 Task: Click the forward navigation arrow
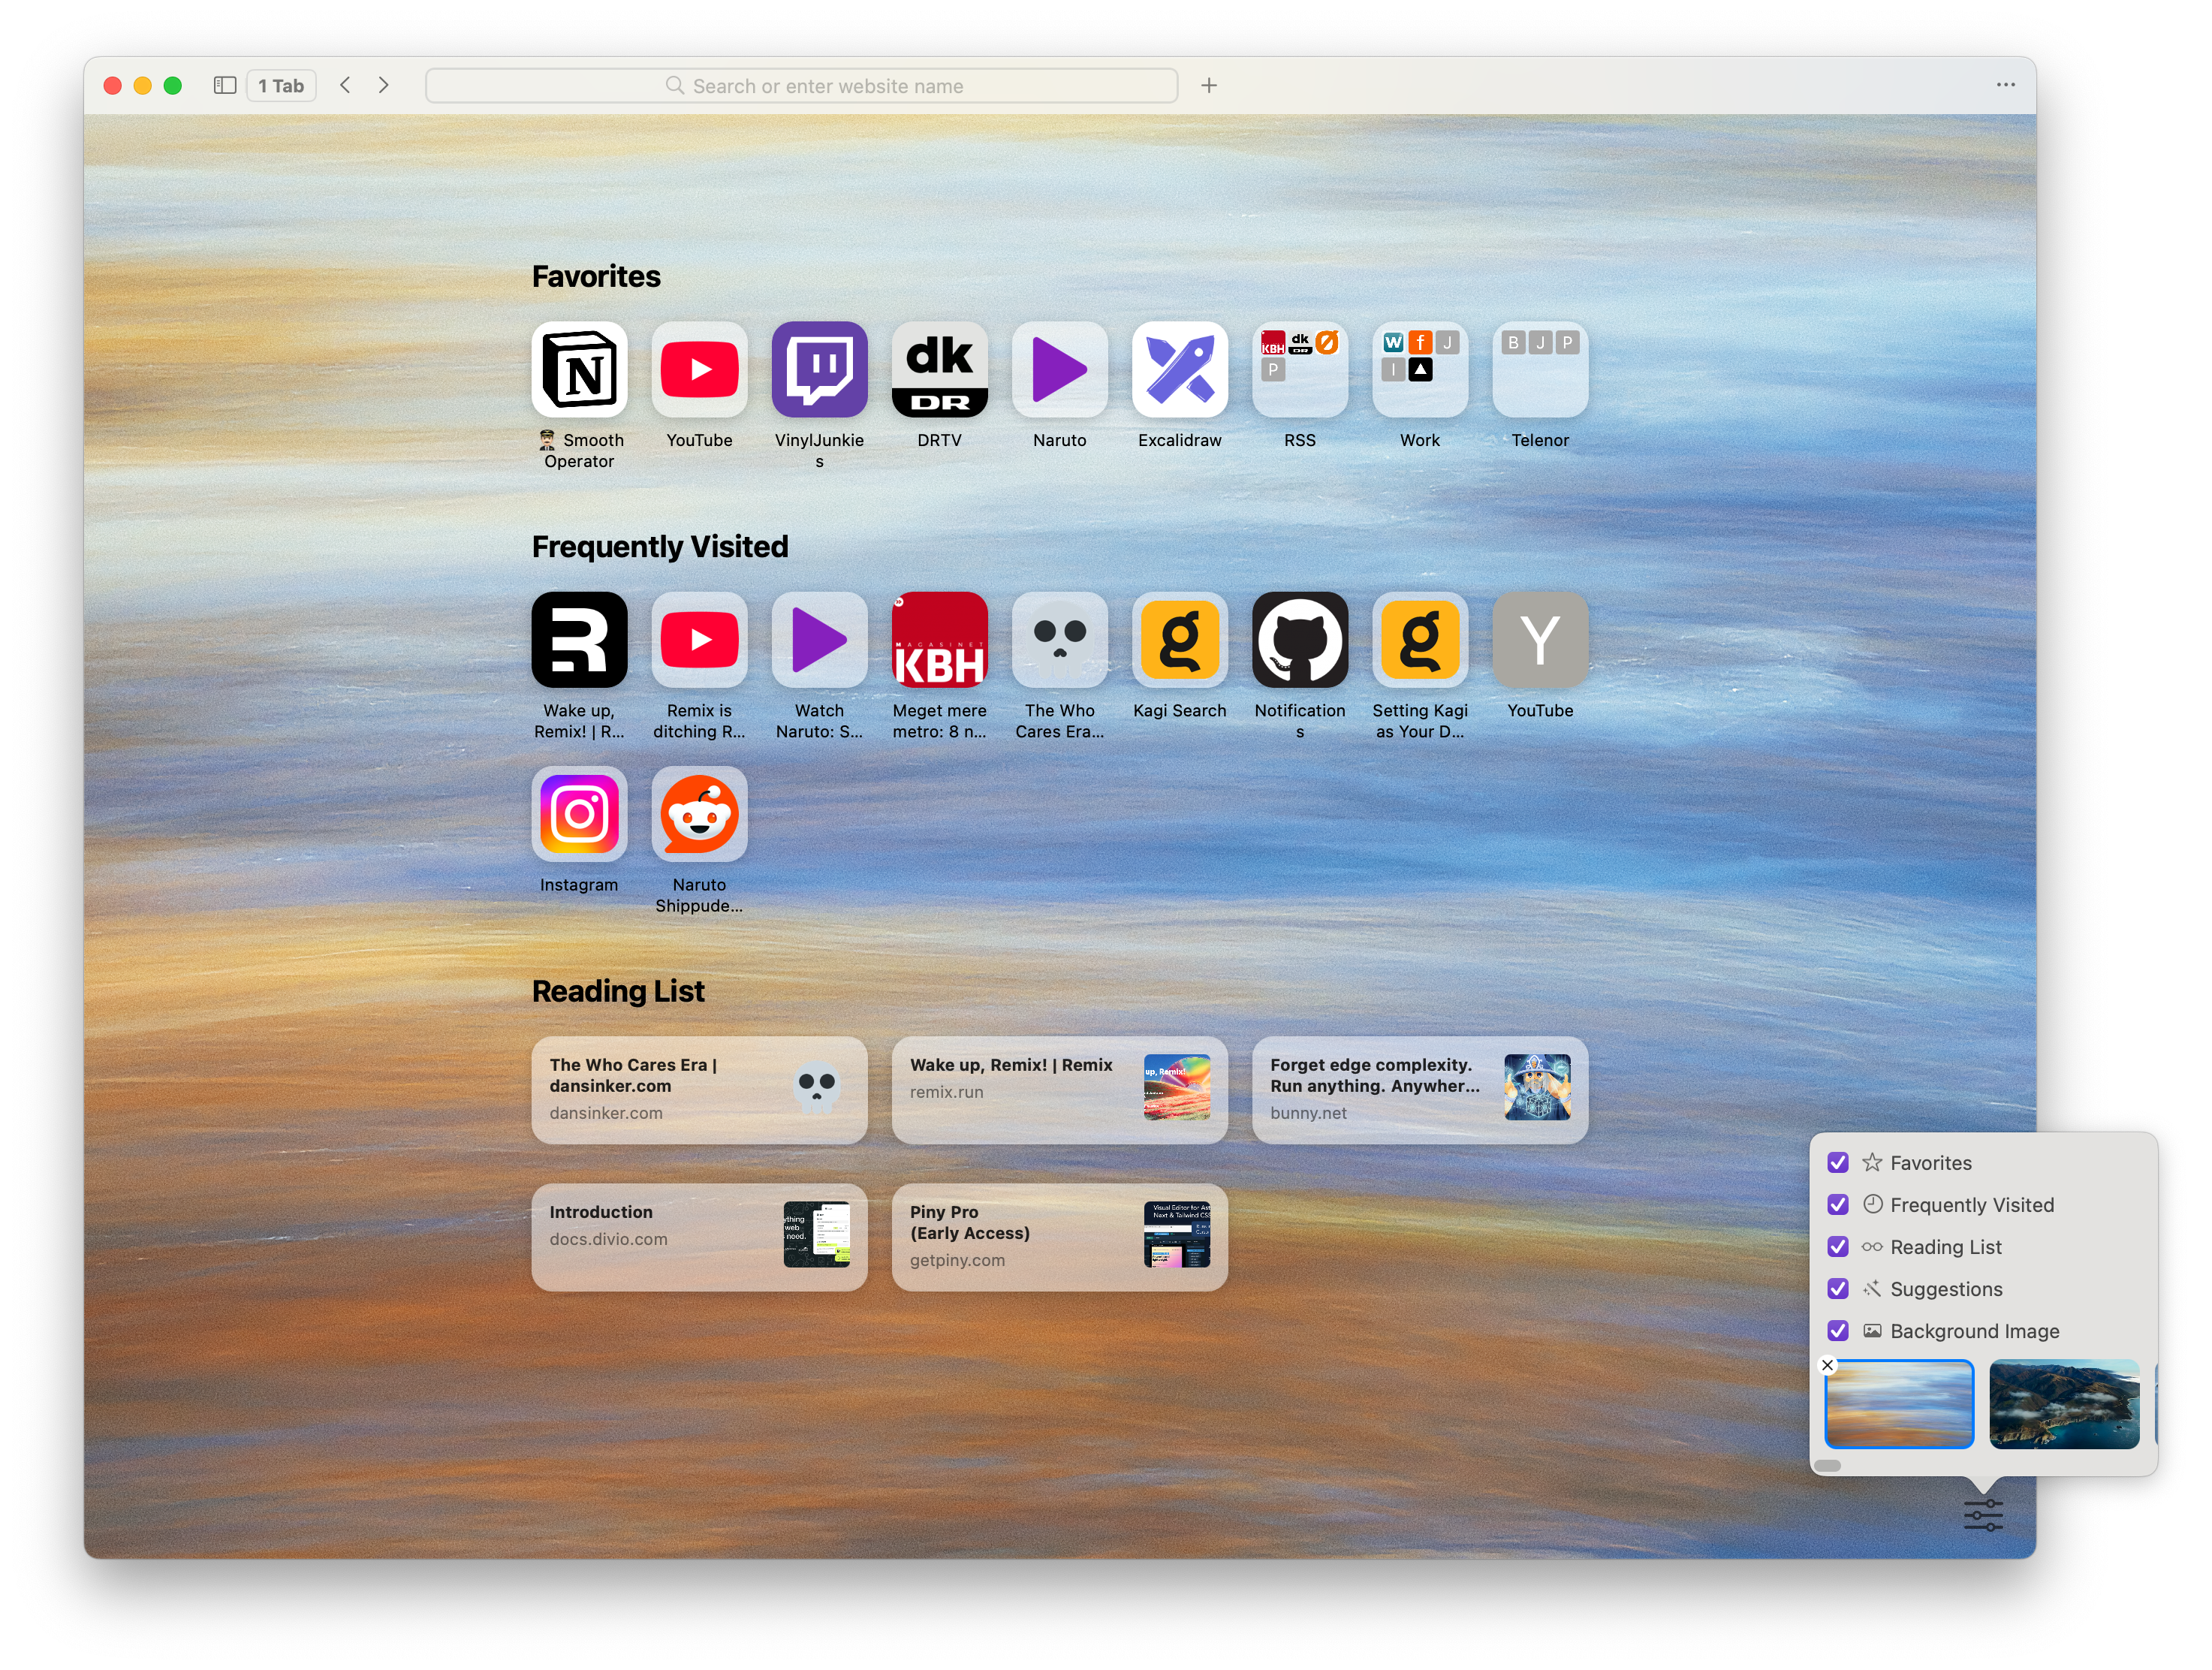(x=384, y=86)
